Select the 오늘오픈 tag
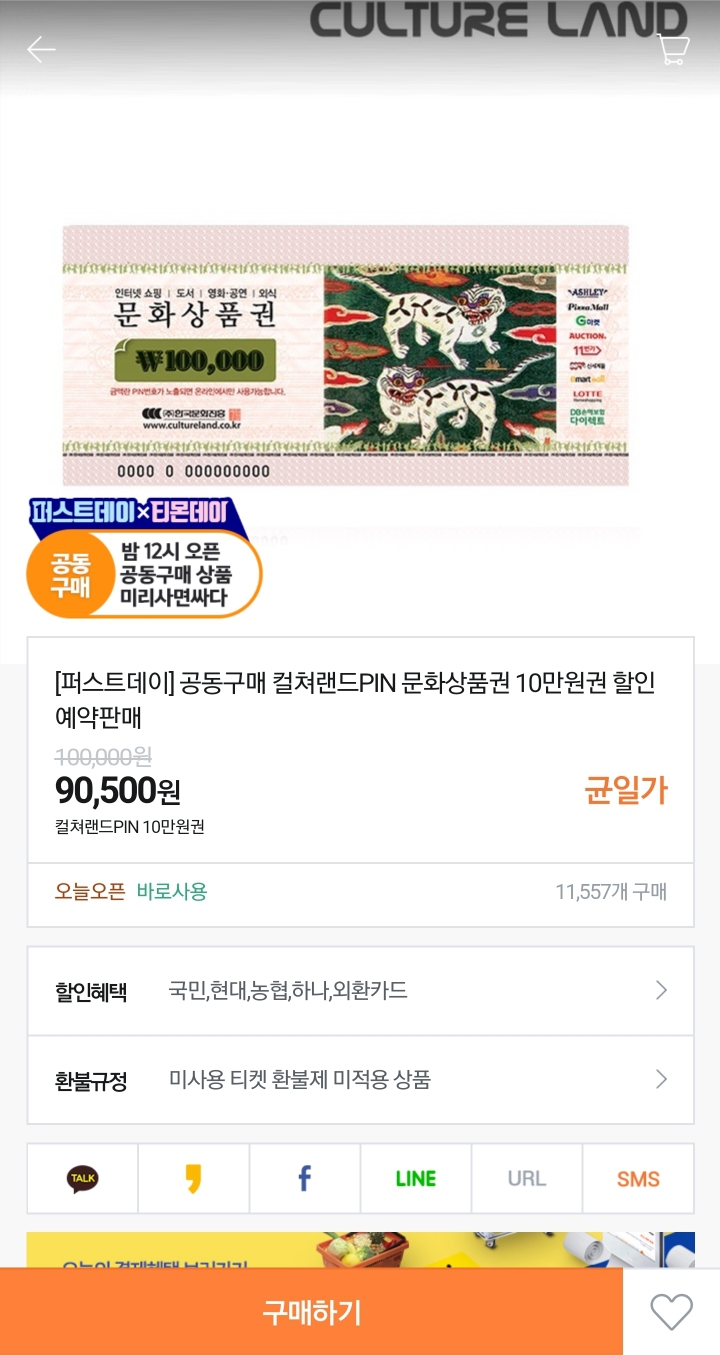Image resolution: width=720 pixels, height=1355 pixels. (90, 892)
